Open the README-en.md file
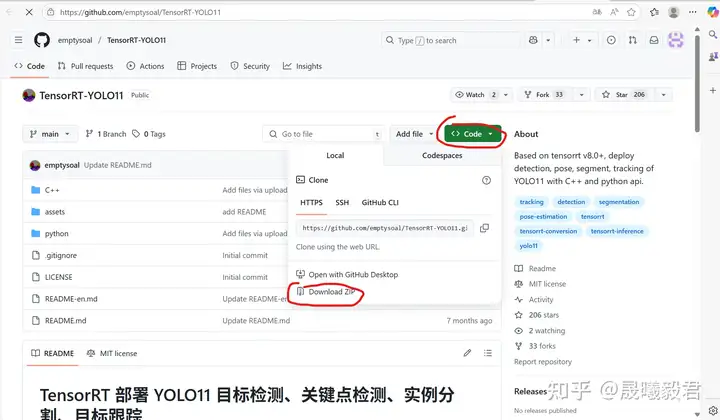Screen dimensions: 720x420 coord(71,299)
